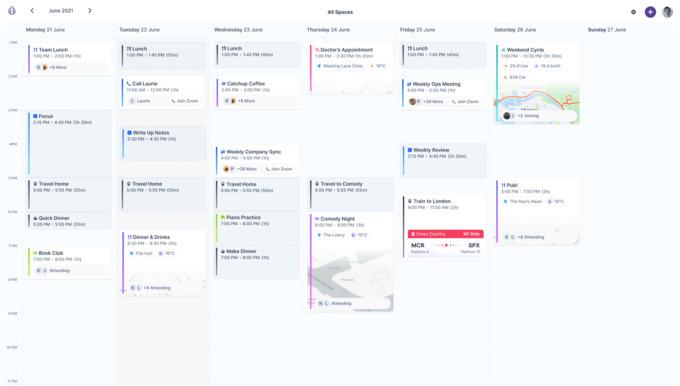Select Saturday 26 June header
The width and height of the screenshot is (680, 386).
[x=515, y=30]
